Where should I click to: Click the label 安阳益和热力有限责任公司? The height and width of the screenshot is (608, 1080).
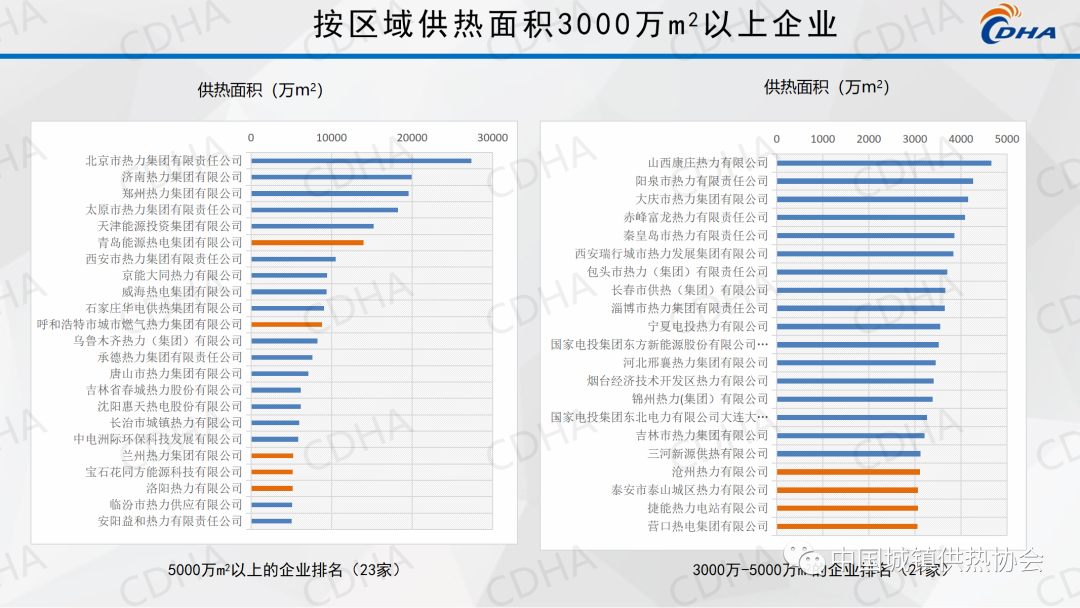[170, 521]
